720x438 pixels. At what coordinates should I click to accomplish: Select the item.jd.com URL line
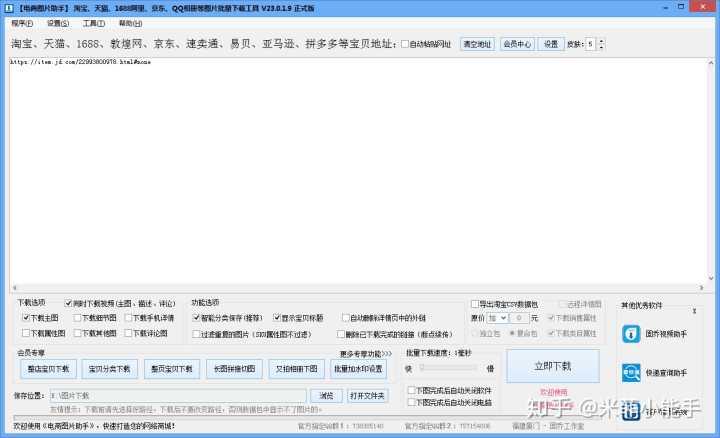[x=80, y=62]
